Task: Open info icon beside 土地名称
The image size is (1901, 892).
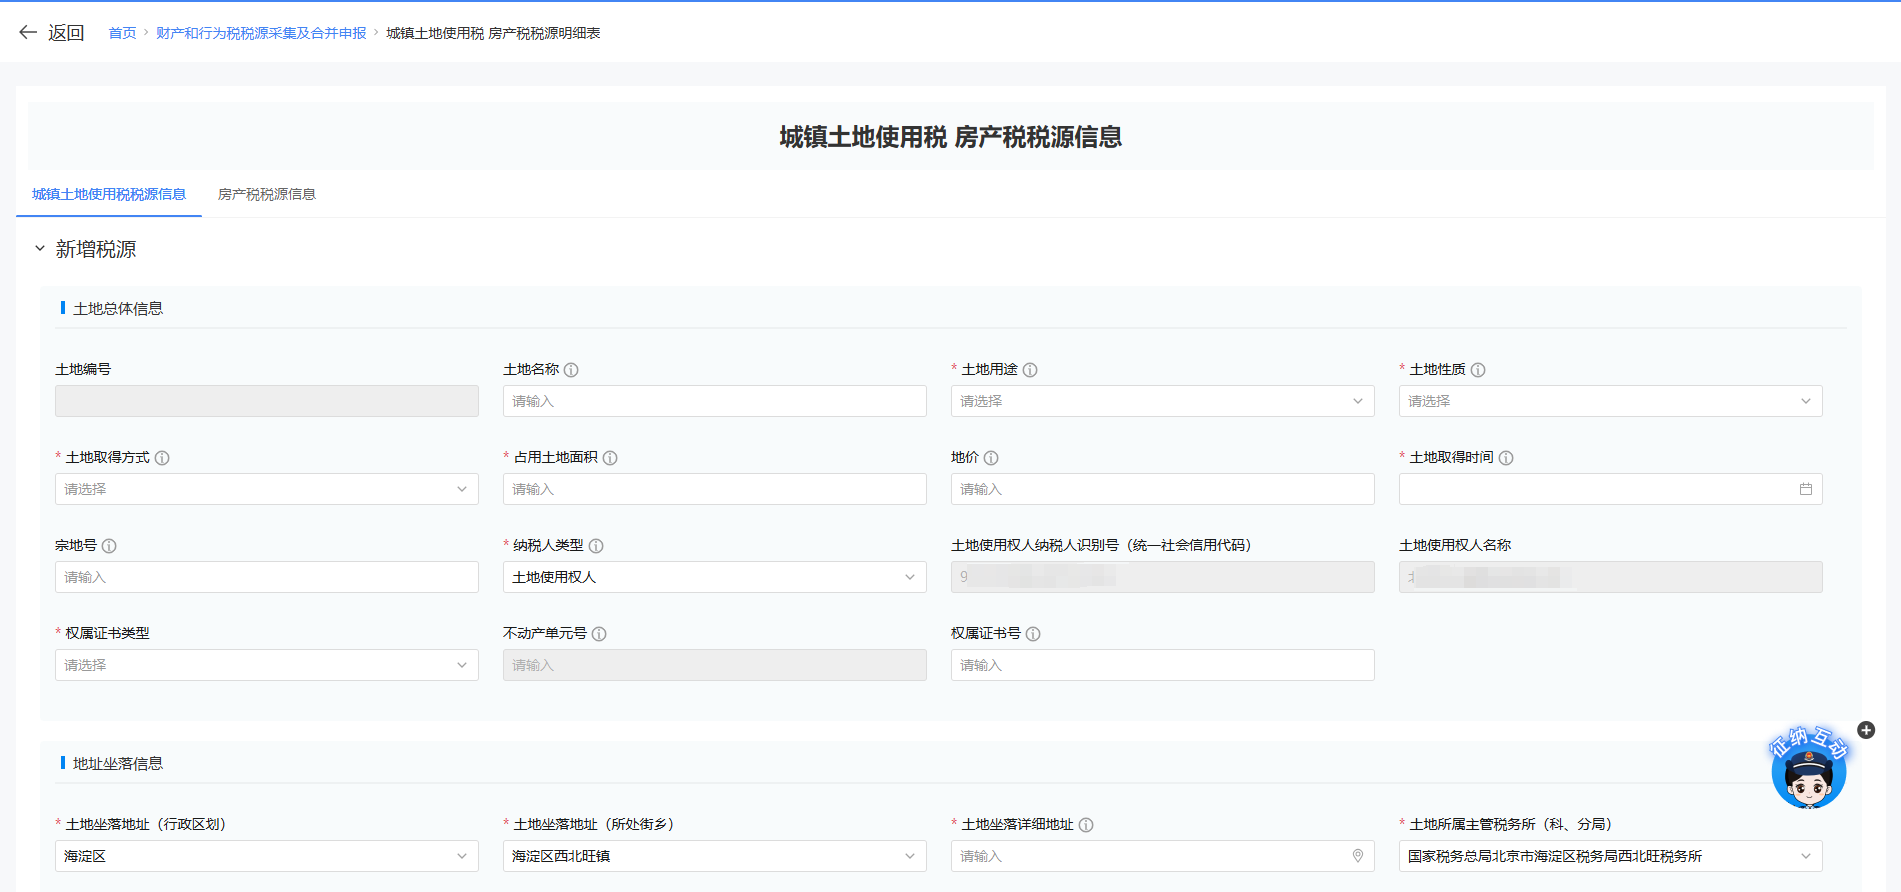Action: 571,370
